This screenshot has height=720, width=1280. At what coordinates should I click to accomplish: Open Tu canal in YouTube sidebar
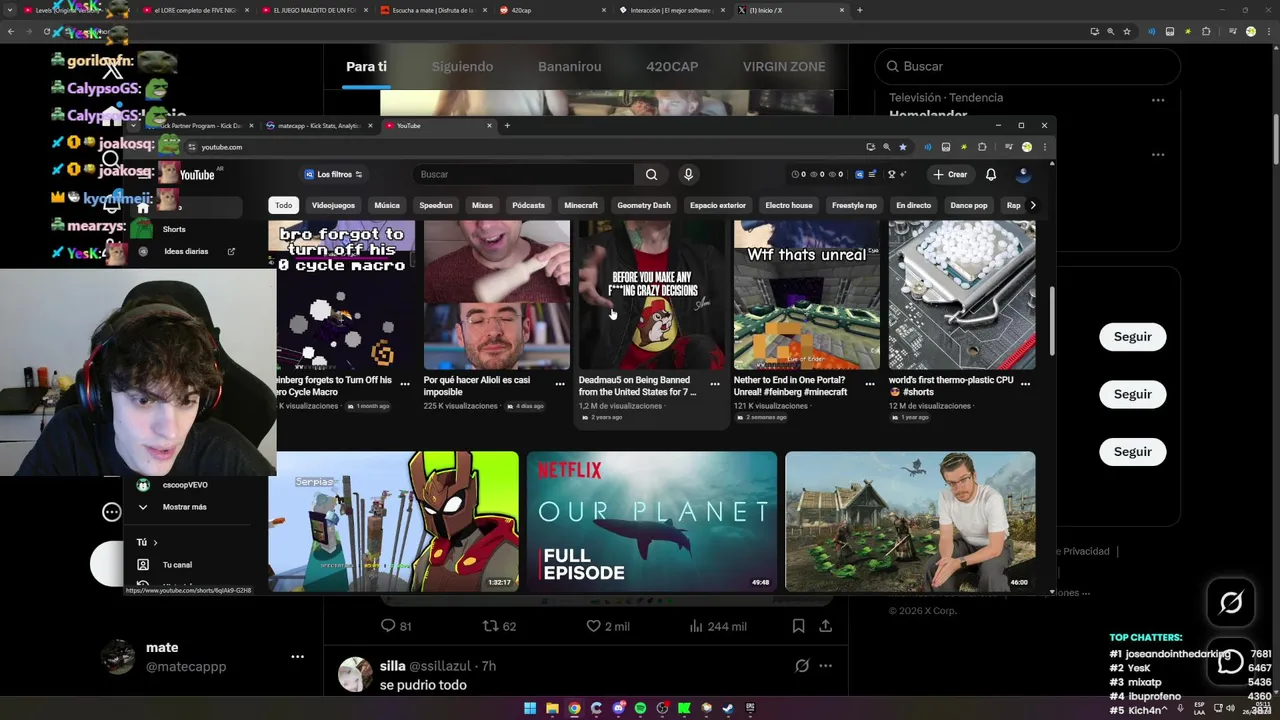(177, 565)
